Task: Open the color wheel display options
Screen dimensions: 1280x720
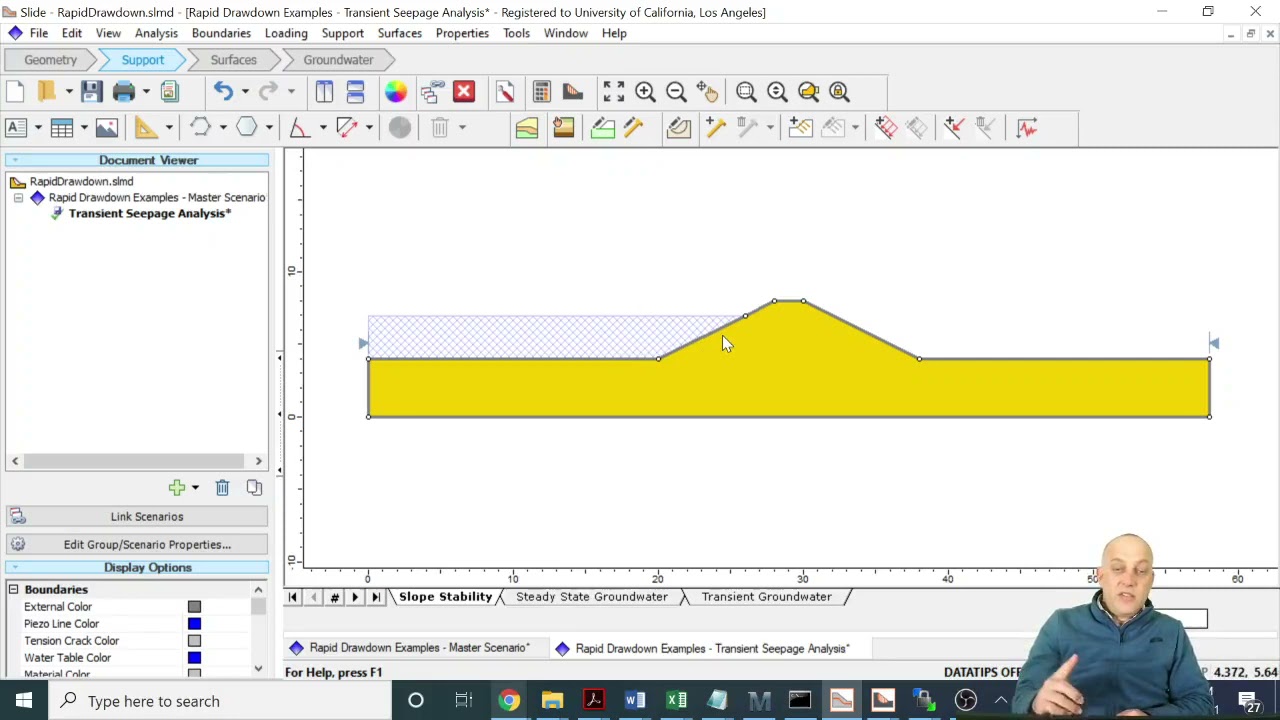Action: point(396,92)
